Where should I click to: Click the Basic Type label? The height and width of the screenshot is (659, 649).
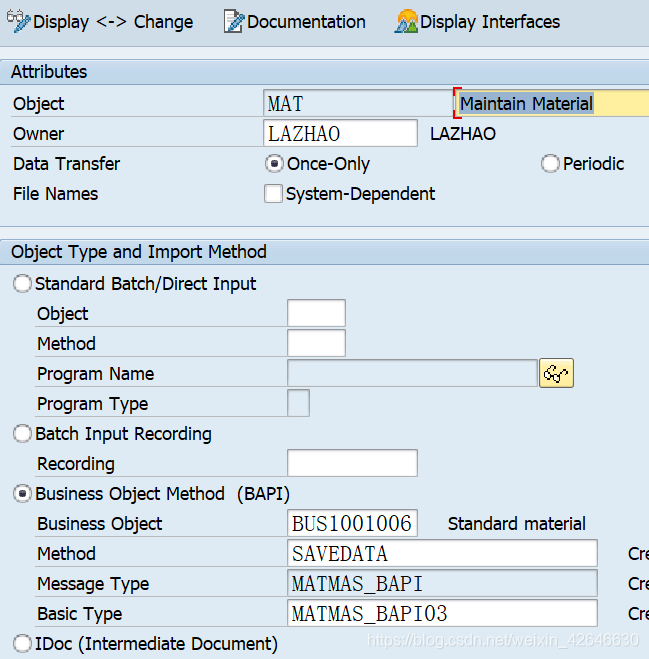[x=79, y=614]
